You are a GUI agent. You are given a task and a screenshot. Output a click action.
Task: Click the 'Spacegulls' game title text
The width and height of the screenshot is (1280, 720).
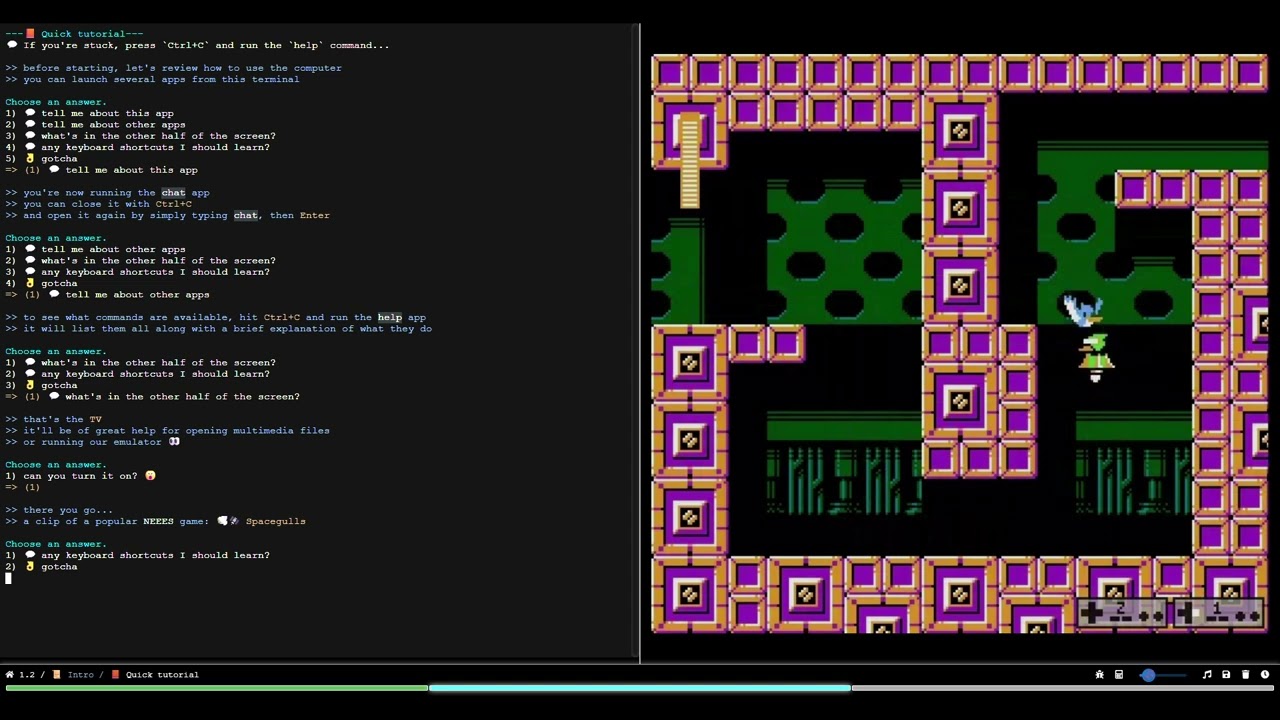[275, 521]
